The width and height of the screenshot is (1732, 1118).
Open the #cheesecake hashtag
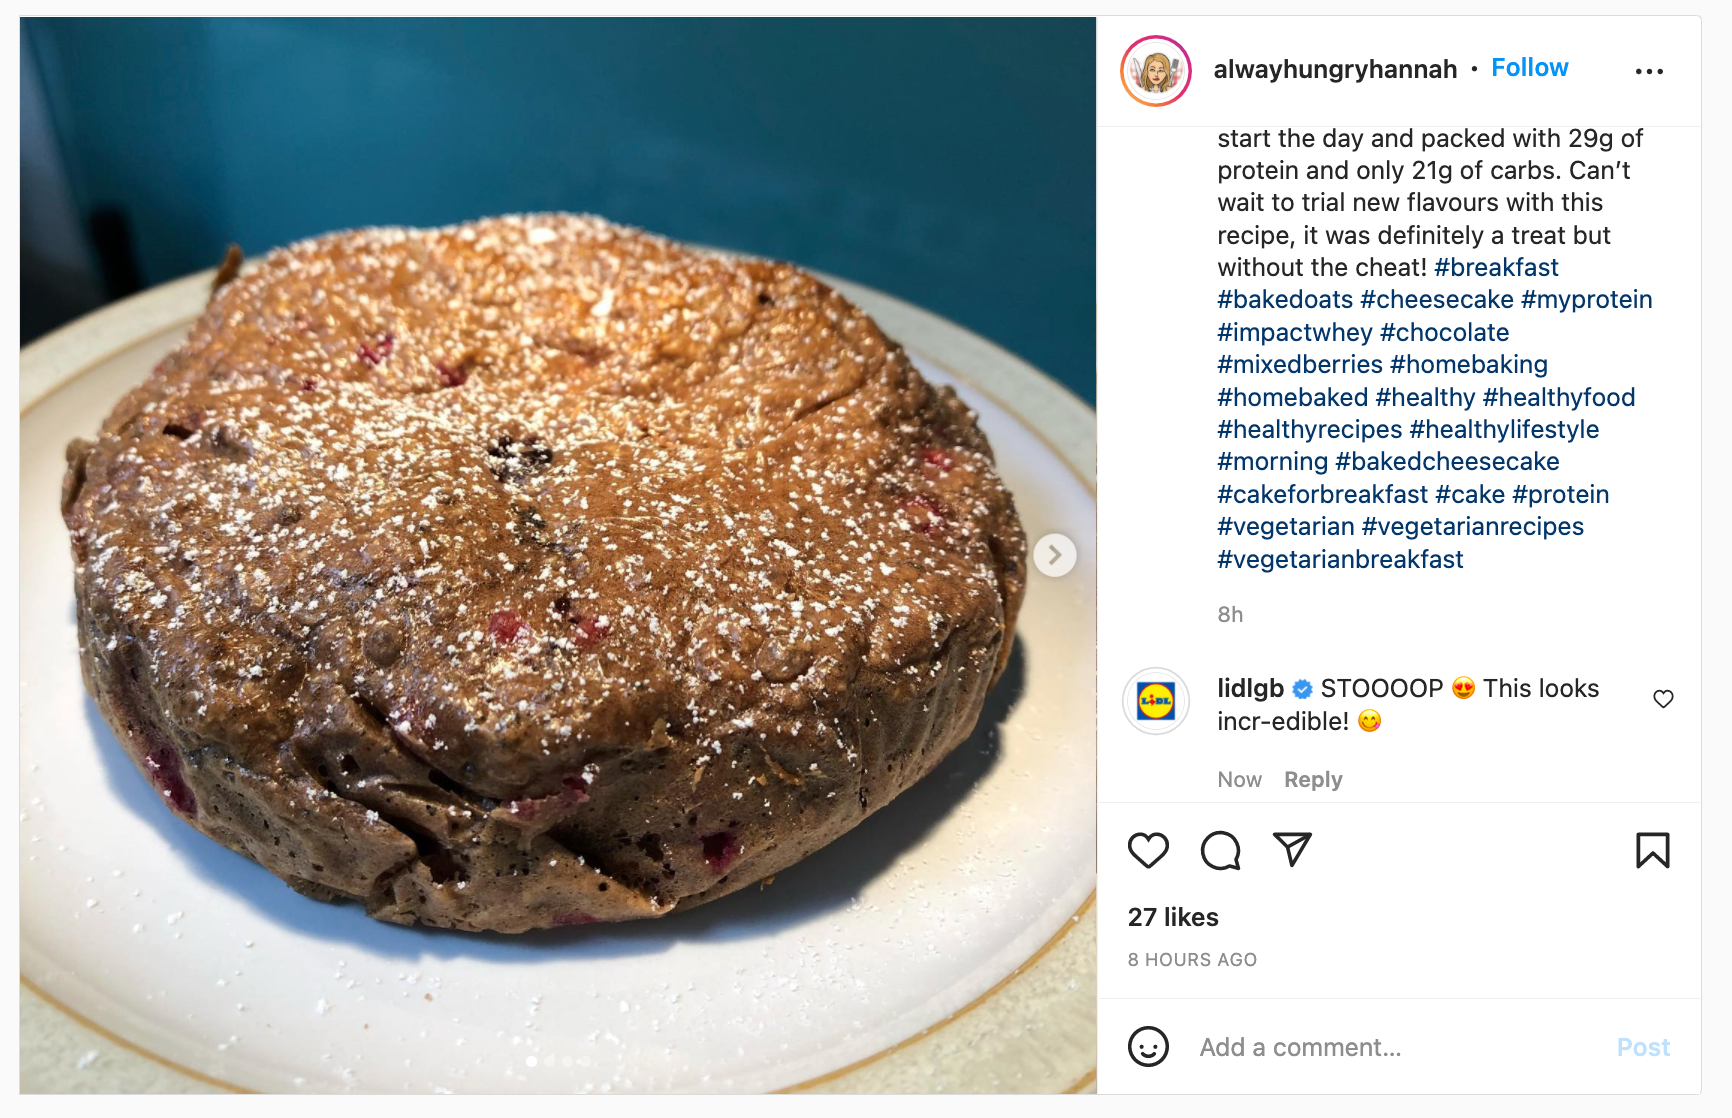1436,300
